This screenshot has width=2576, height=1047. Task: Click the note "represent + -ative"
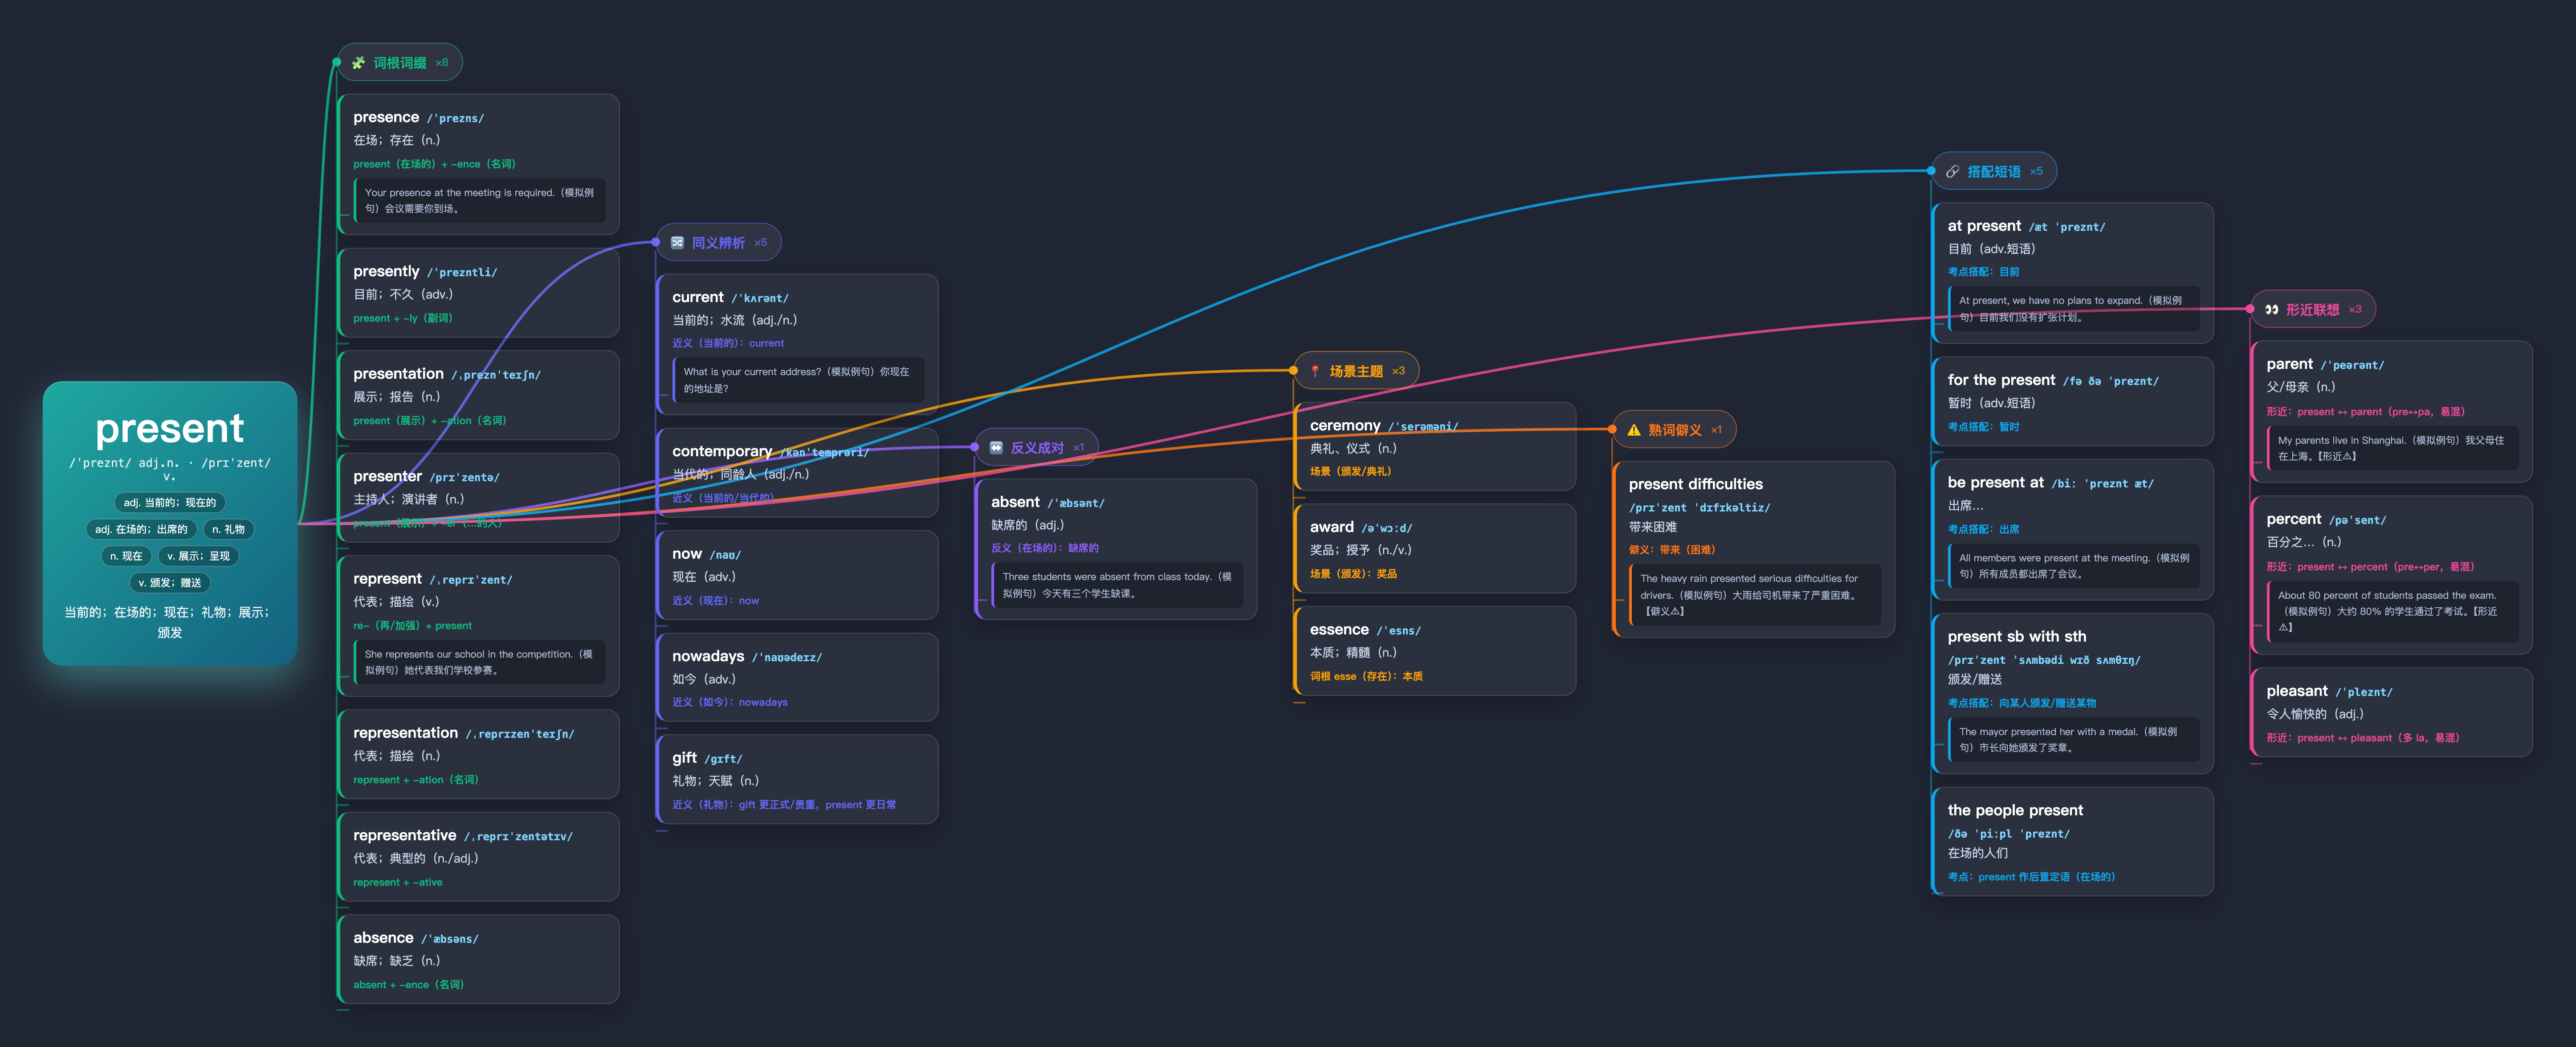coord(398,883)
